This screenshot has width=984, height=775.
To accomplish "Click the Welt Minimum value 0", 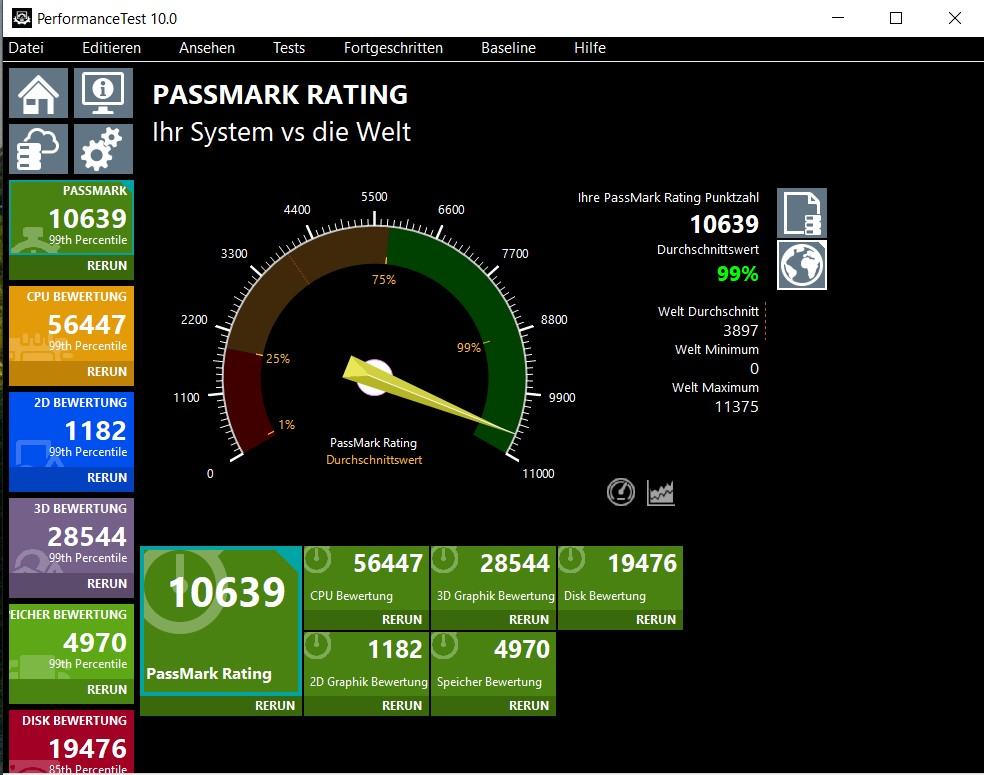I will pos(754,368).
